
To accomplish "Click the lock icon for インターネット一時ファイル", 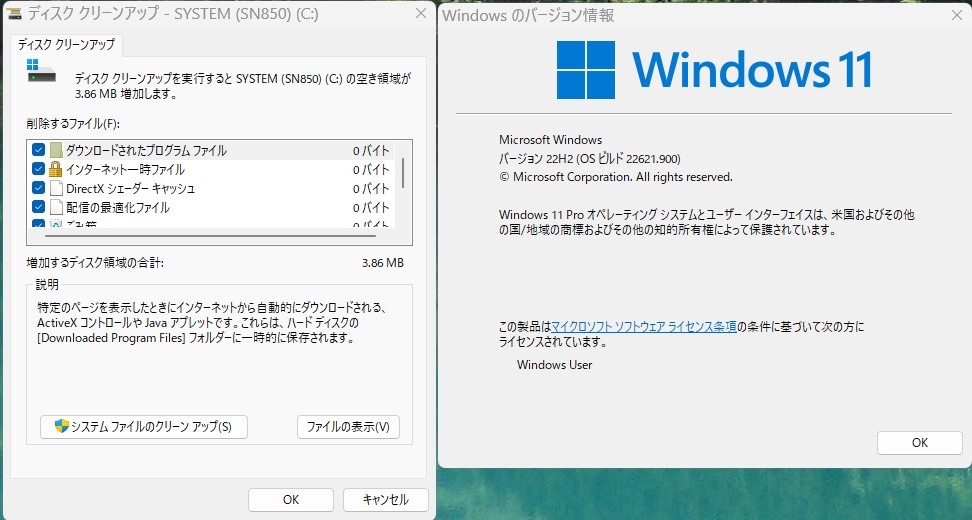I will 56,169.
